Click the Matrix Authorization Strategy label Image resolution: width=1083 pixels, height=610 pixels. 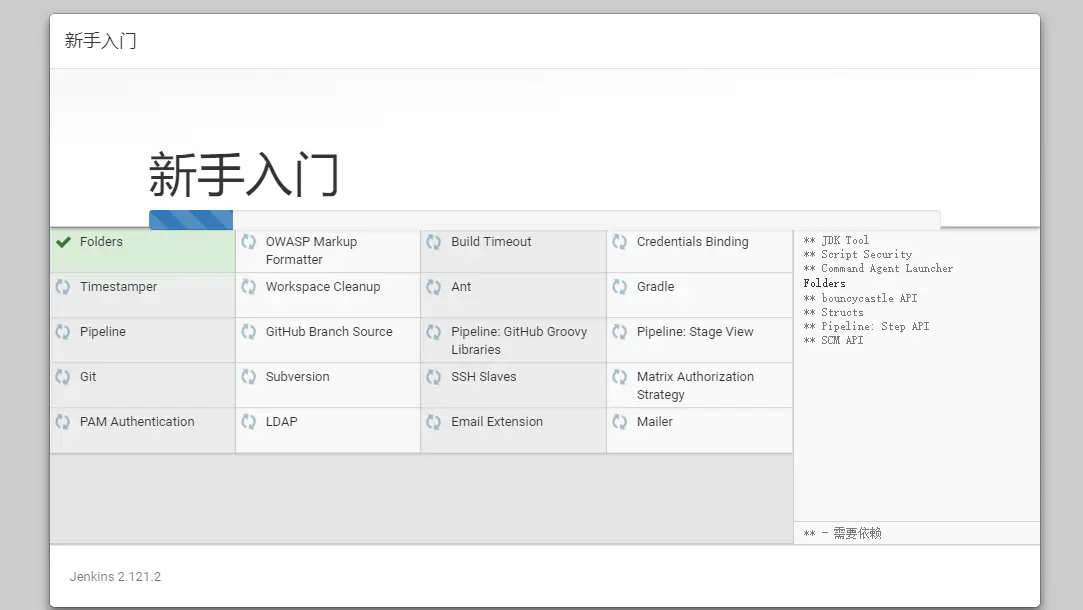pos(695,385)
